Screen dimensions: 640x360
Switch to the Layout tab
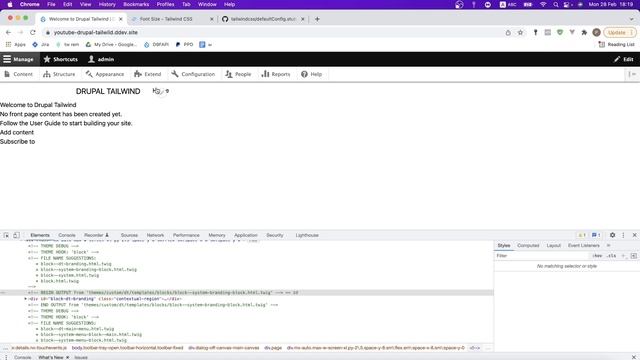tap(553, 245)
